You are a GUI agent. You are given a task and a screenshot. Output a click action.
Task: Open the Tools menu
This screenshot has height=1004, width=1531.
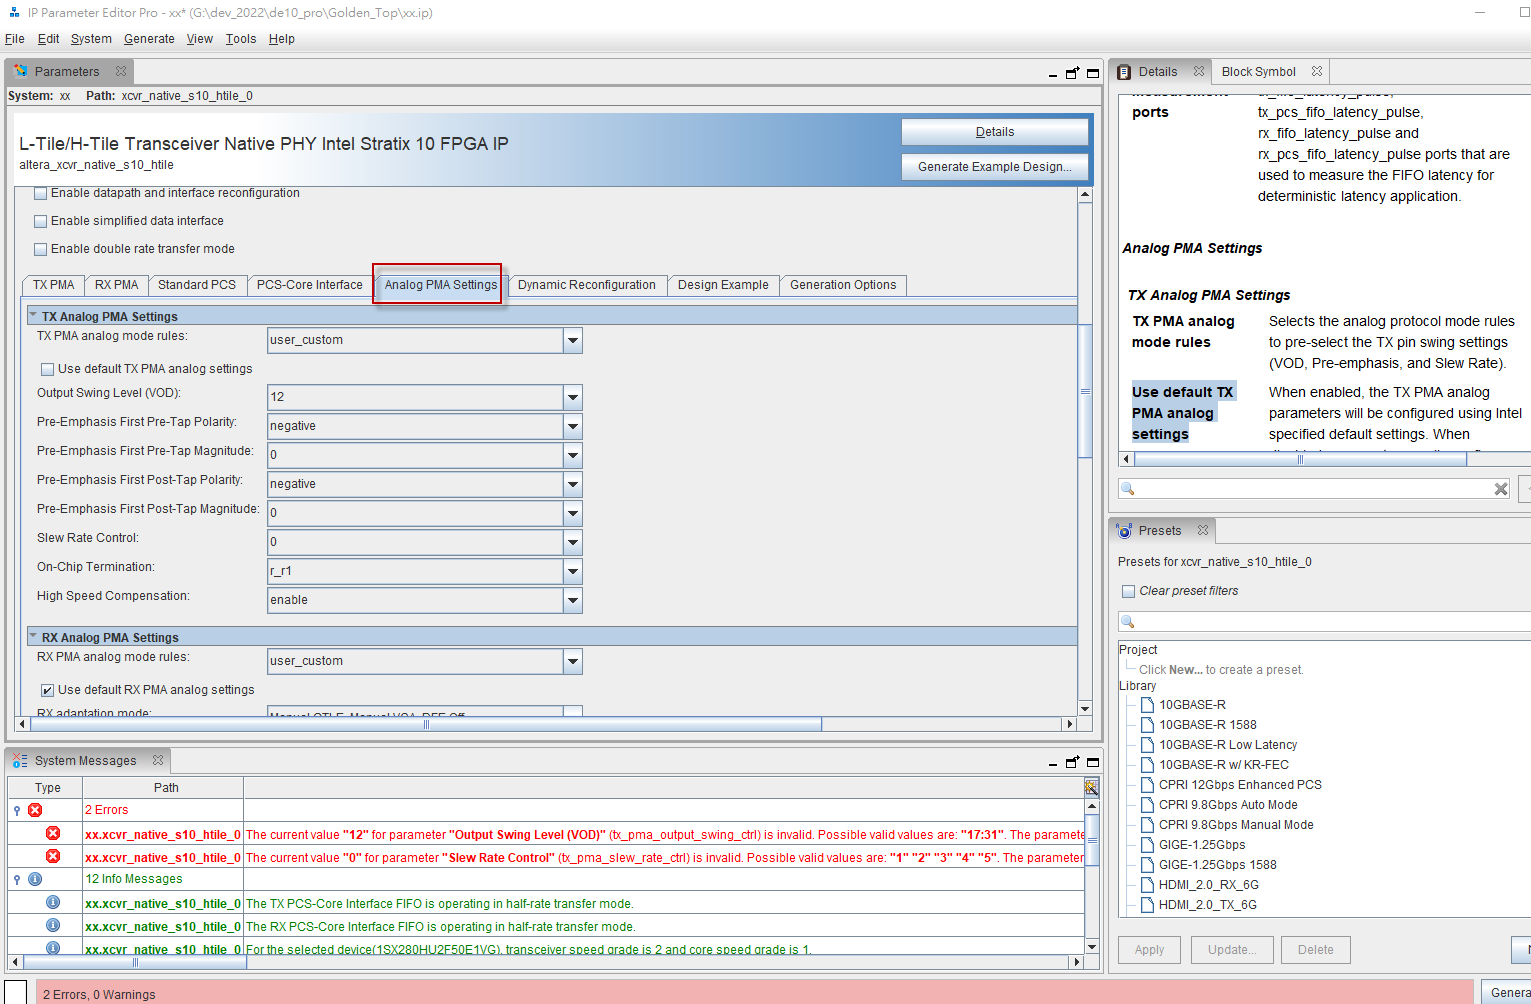tap(241, 39)
